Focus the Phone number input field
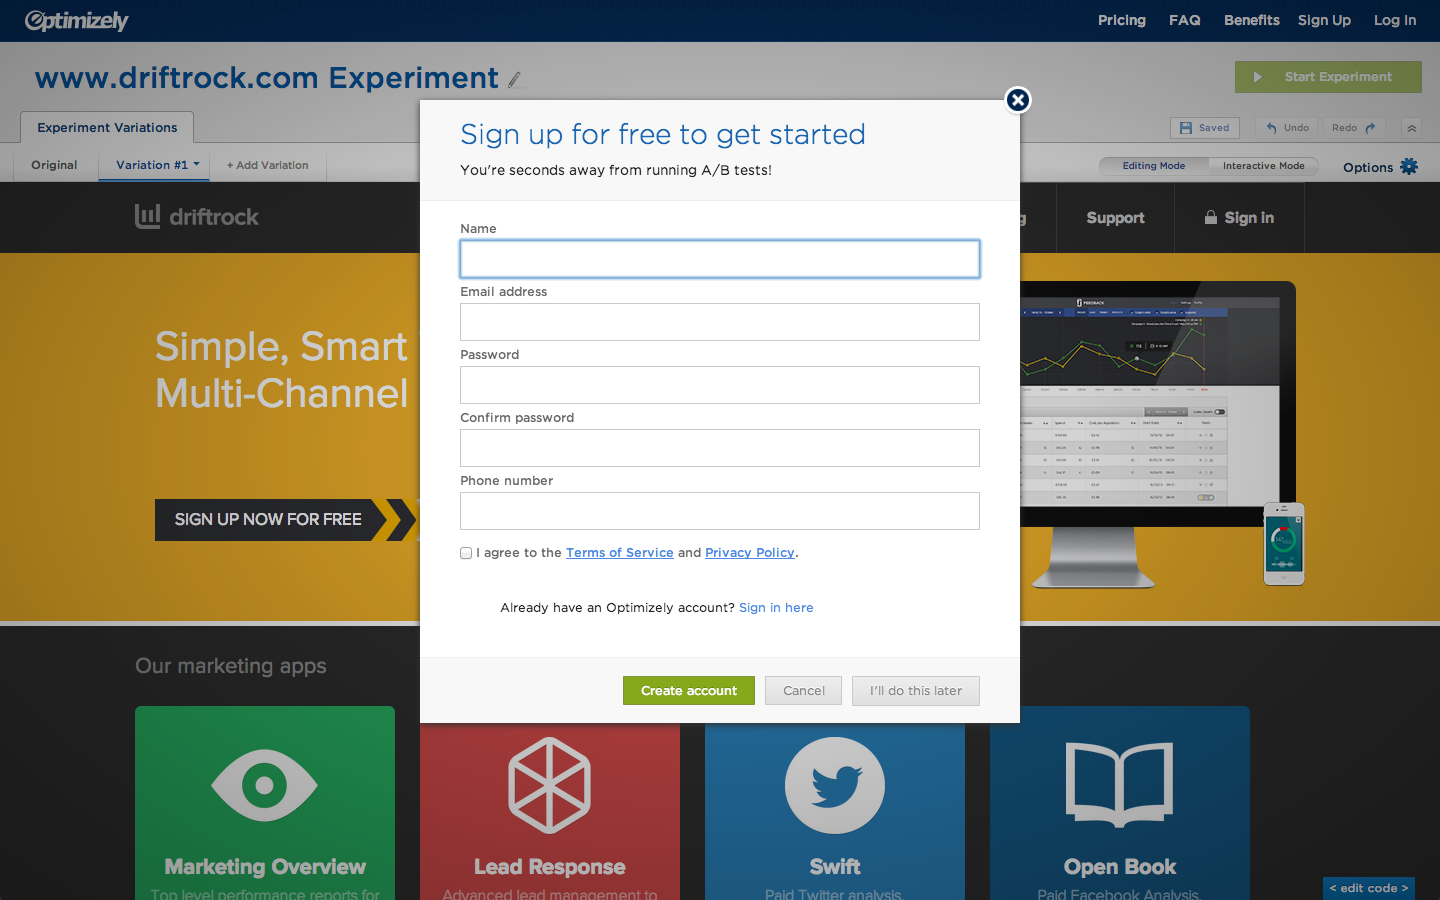The image size is (1440, 900). (720, 511)
